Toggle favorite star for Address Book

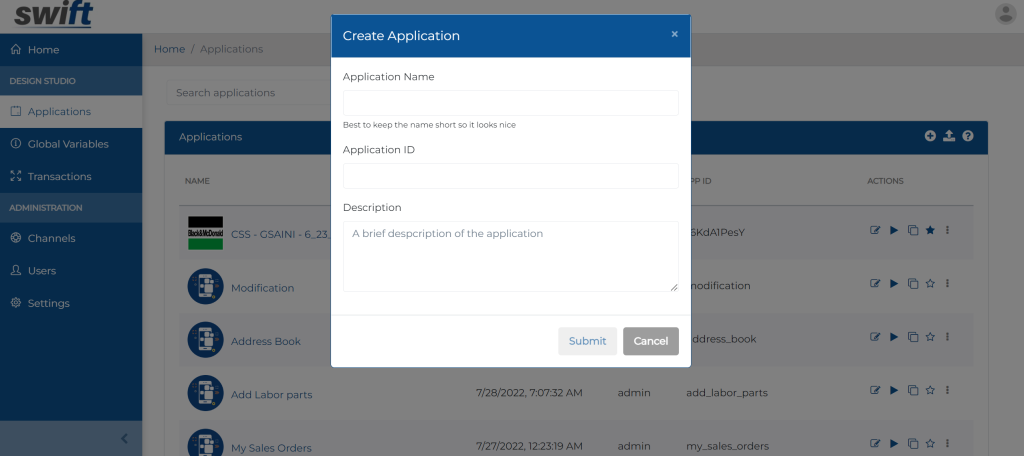[x=931, y=337]
